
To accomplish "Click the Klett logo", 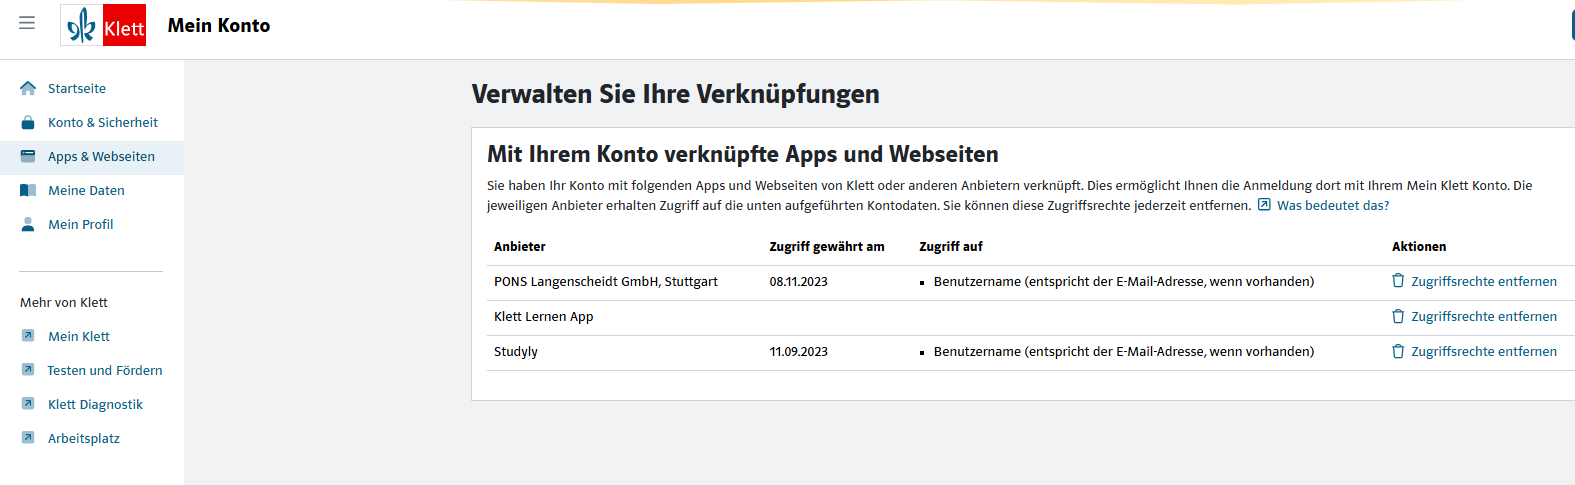I will tap(103, 25).
